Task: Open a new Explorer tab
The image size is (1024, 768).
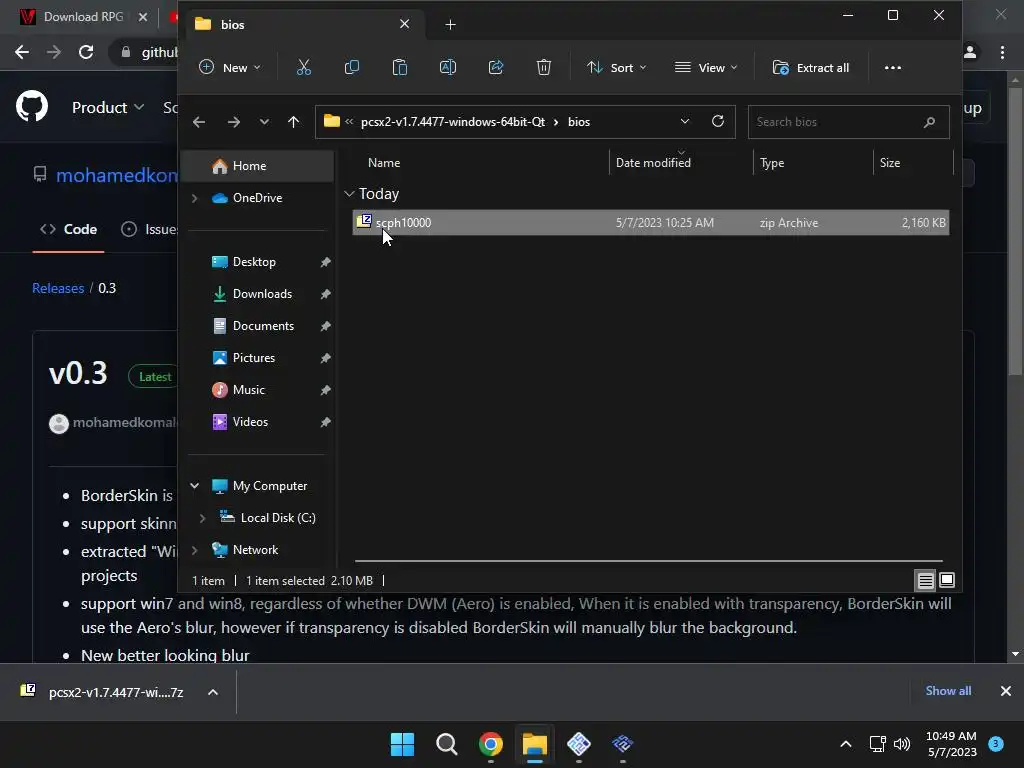Action: pyautogui.click(x=450, y=25)
